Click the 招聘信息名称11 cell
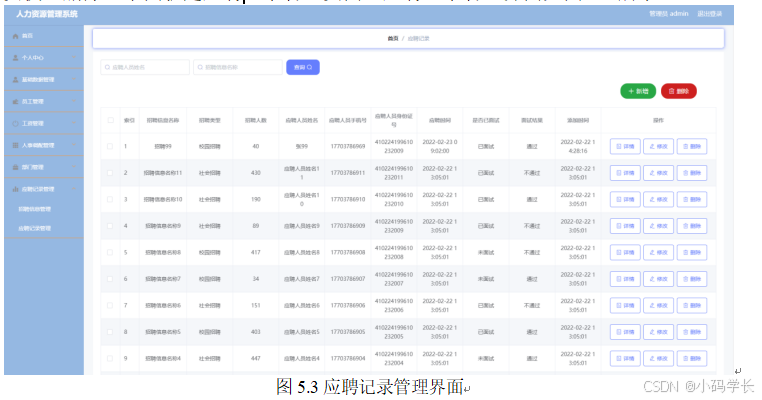Viewport: 762px width, 400px height. point(163,173)
